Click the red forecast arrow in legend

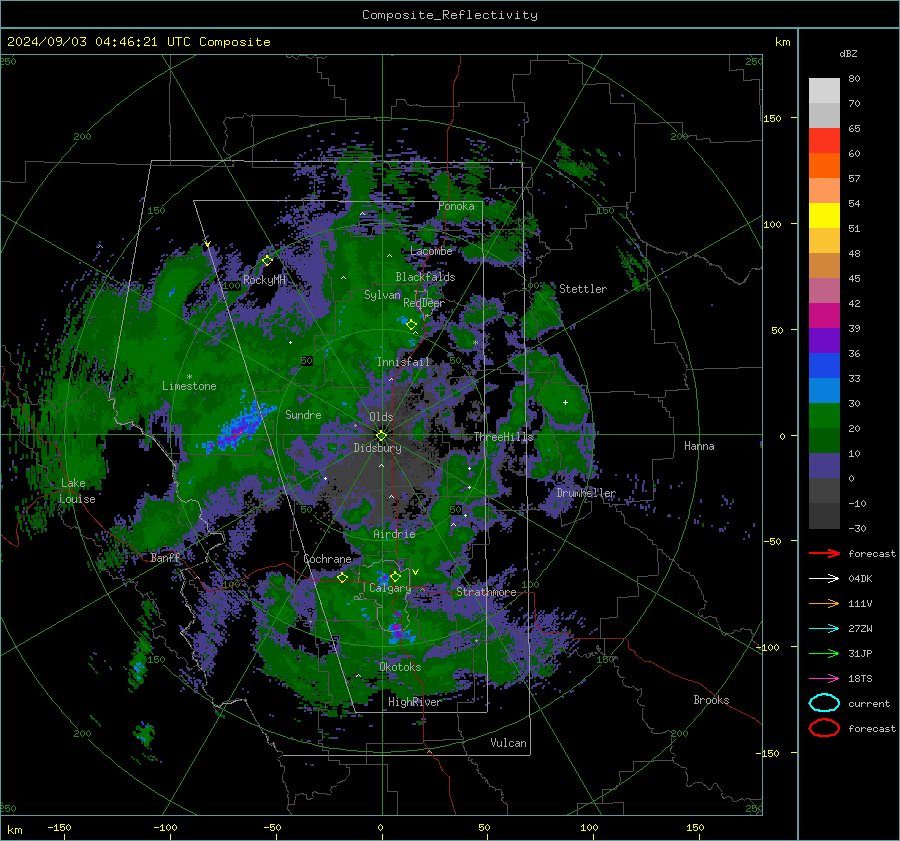[824, 553]
